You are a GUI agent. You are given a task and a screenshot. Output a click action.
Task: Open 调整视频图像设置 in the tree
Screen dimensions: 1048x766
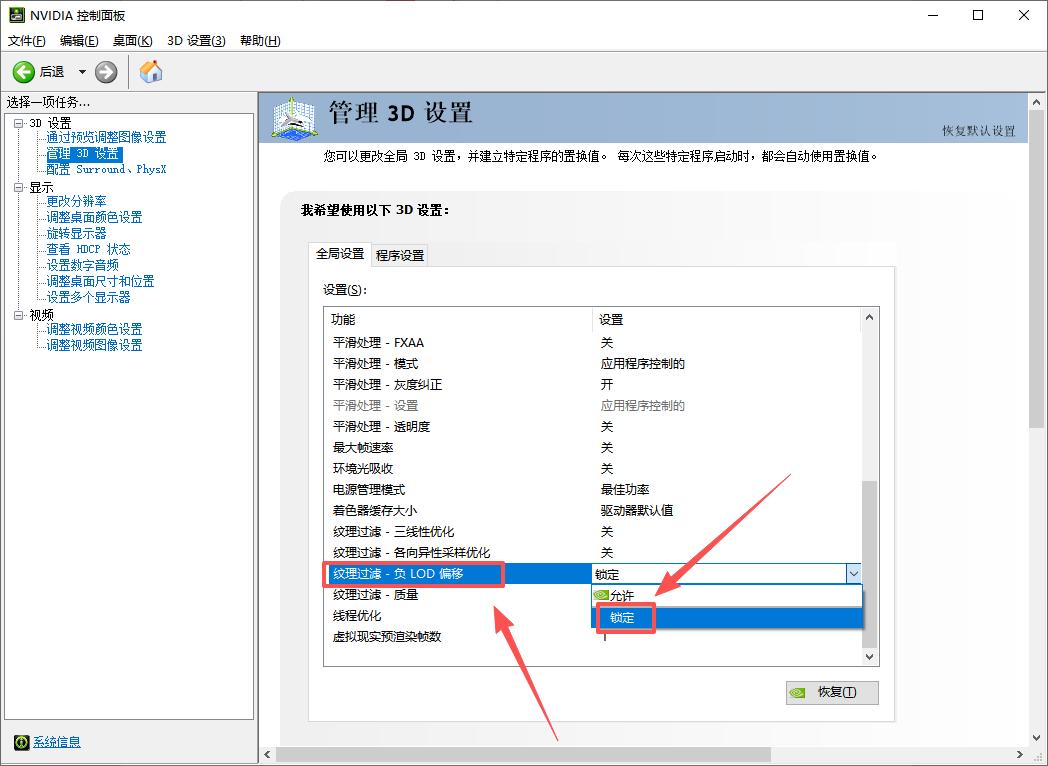point(94,345)
